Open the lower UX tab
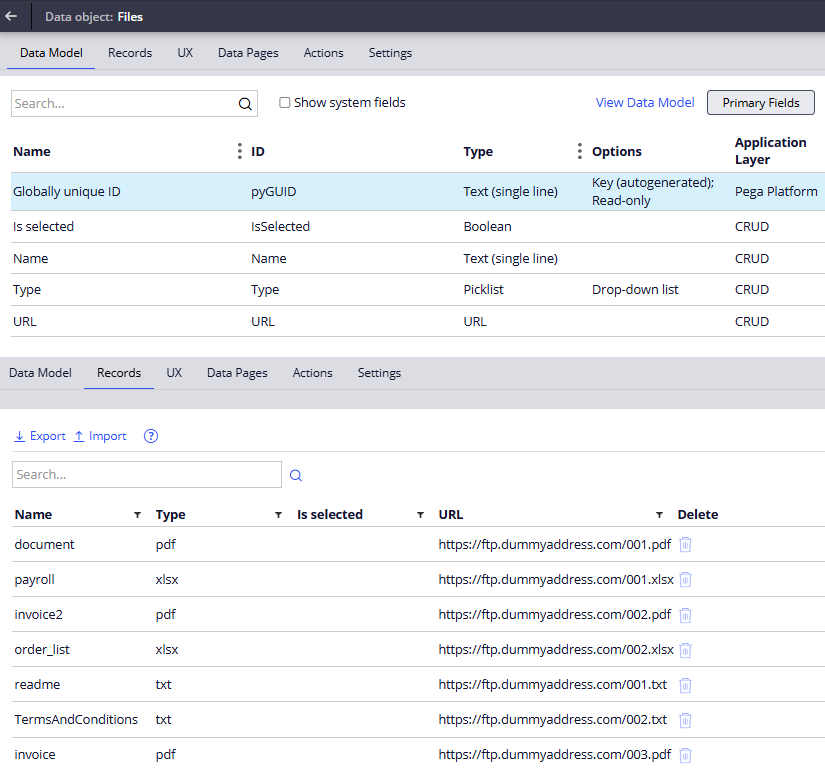Screen dimensions: 825x770 tap(174, 373)
